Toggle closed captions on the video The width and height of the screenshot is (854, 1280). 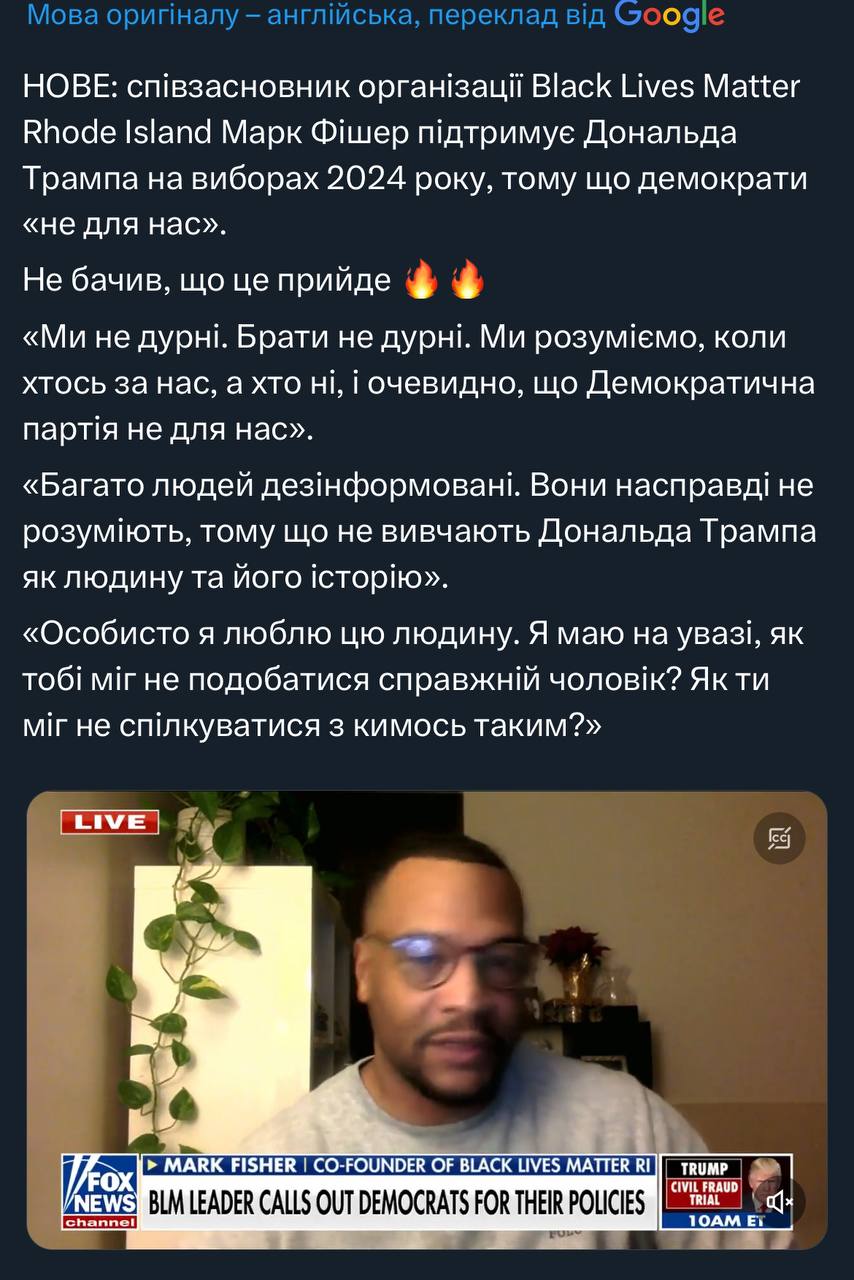[779, 838]
